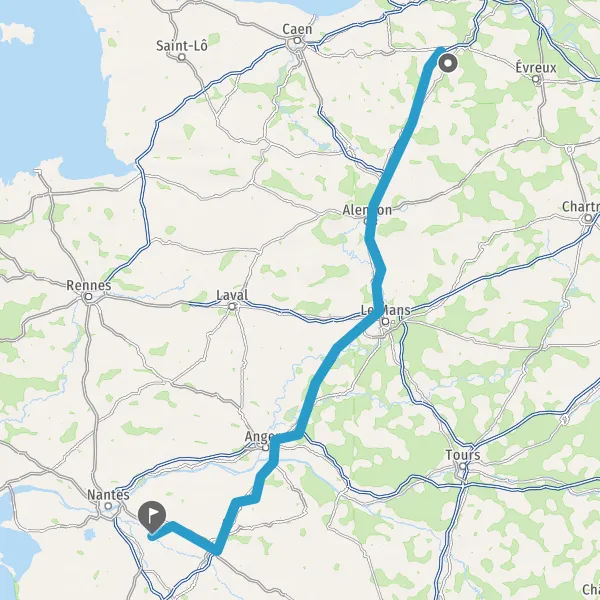The width and height of the screenshot is (600, 600).
Task: Click the Rennes city marker dot
Action: (x=89, y=297)
